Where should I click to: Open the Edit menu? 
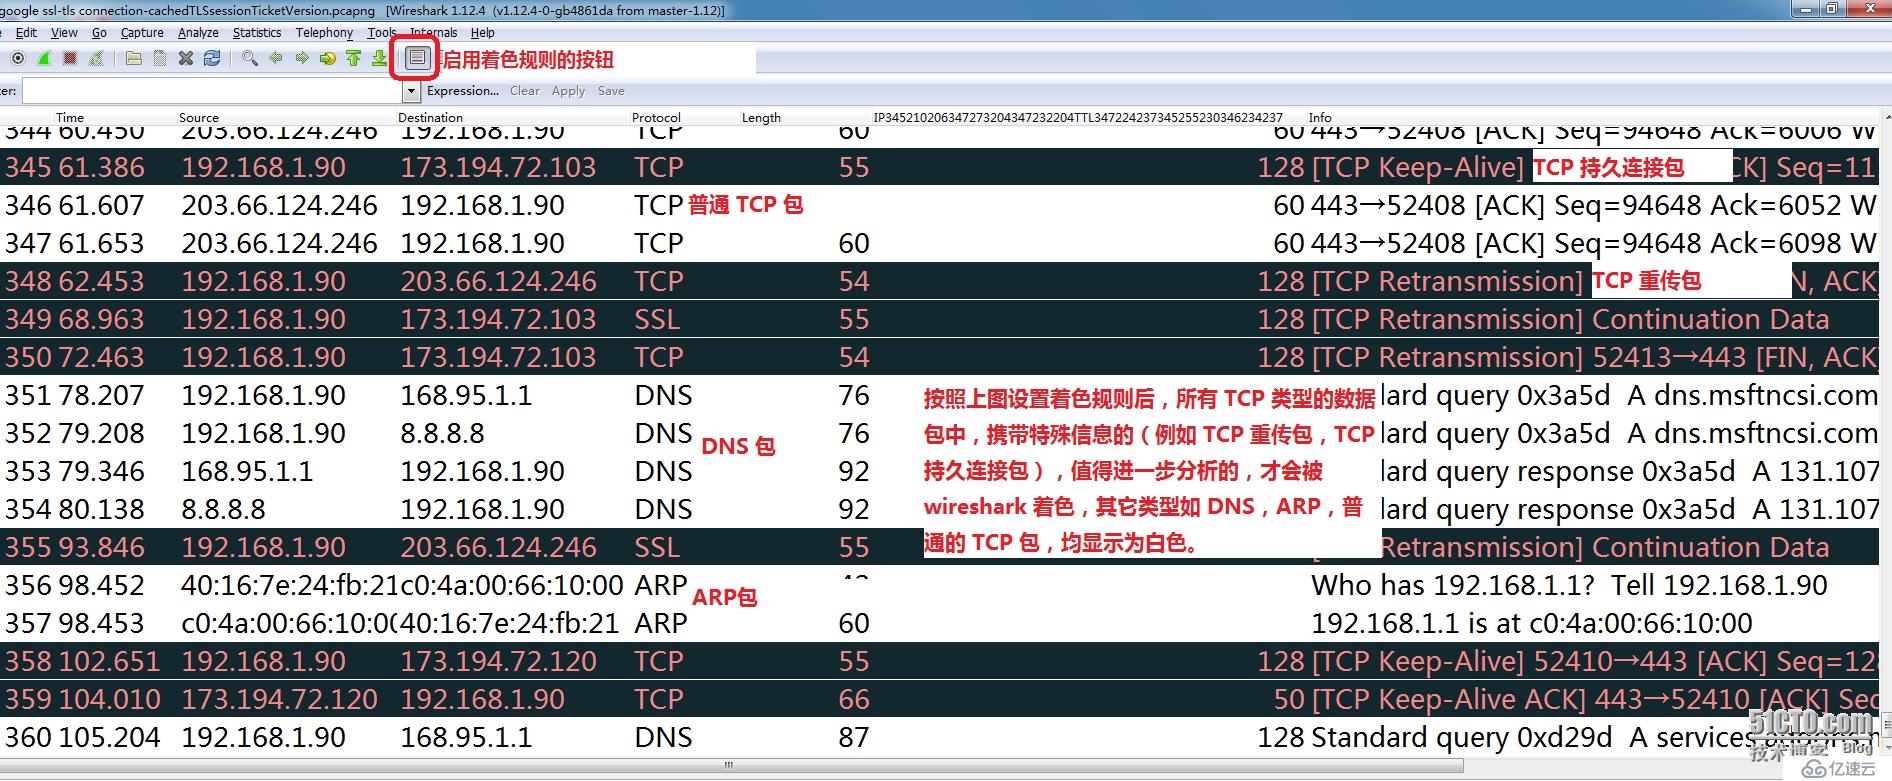click(x=26, y=33)
